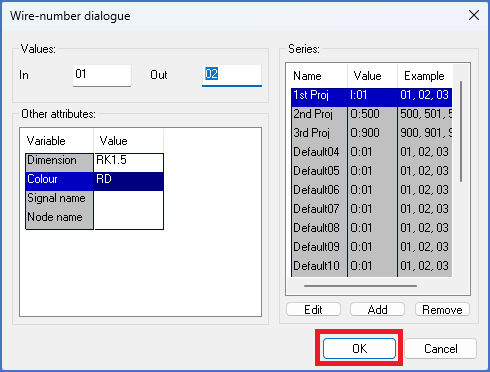Add a new series entry
Viewport: 490px width, 372px height.
(377, 310)
